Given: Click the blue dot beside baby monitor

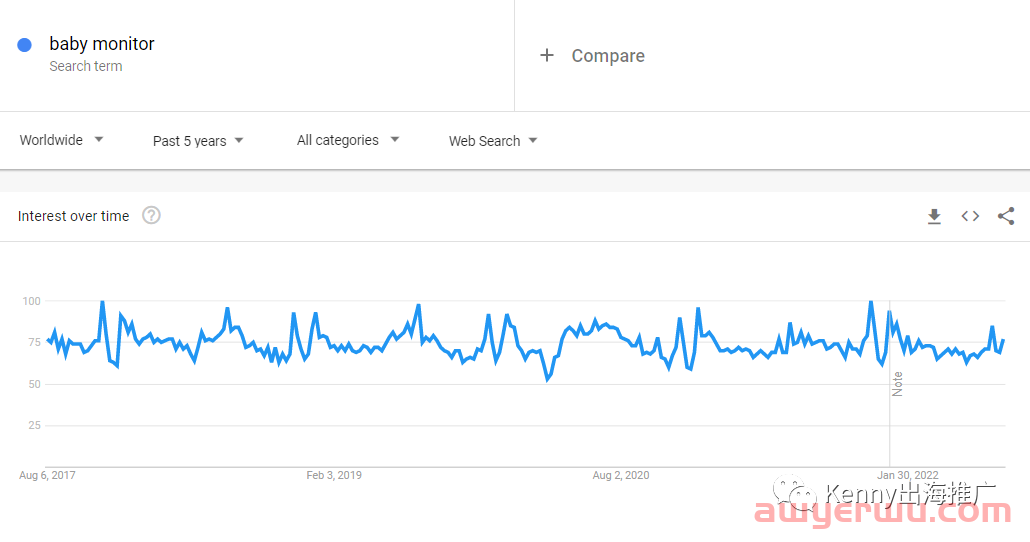Looking at the screenshot, I should [x=24, y=45].
